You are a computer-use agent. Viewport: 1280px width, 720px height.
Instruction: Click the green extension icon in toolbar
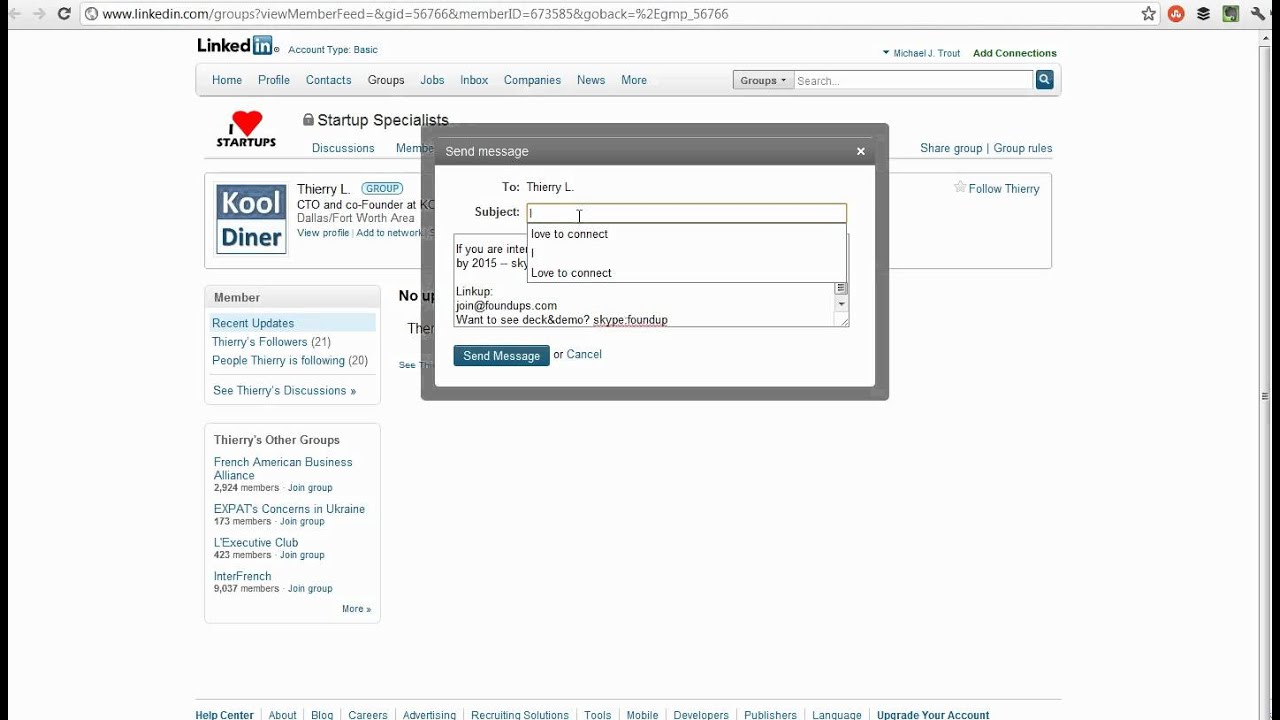(x=1230, y=14)
